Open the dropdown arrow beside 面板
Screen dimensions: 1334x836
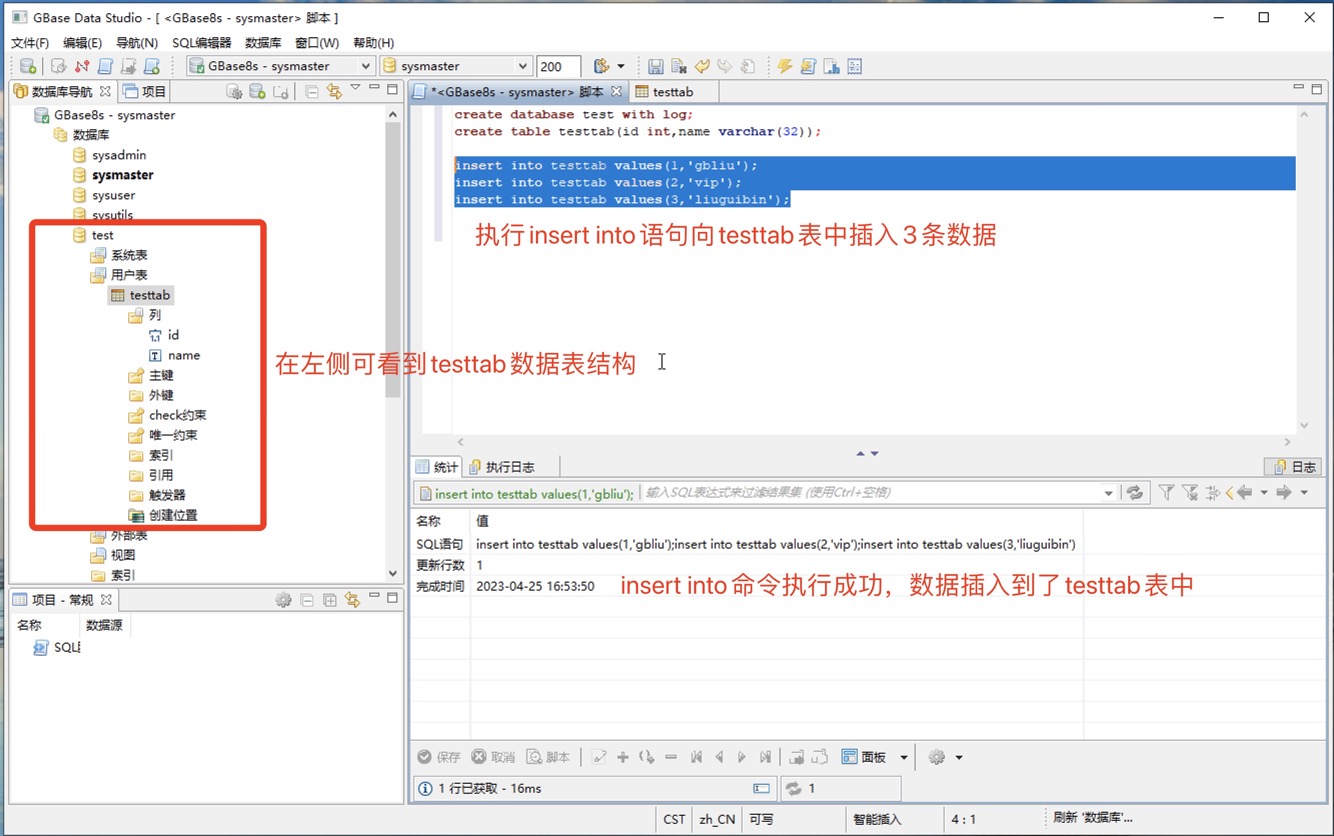(x=904, y=757)
